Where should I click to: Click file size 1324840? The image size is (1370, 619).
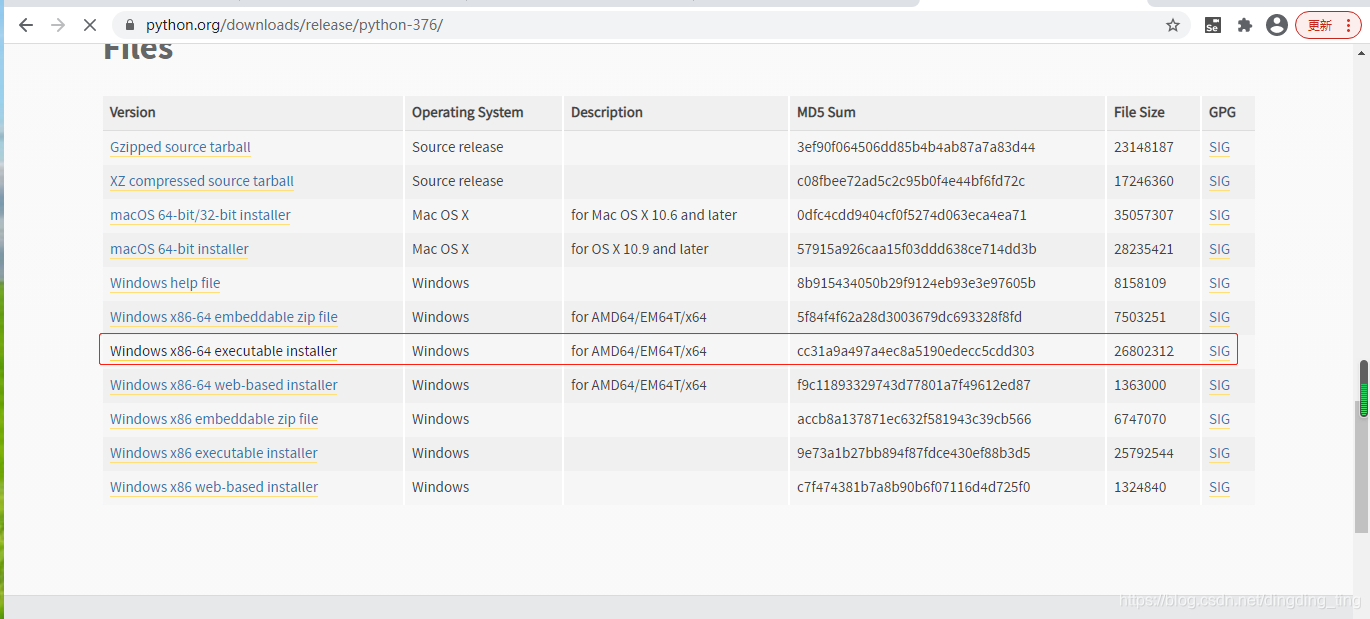click(x=1140, y=487)
